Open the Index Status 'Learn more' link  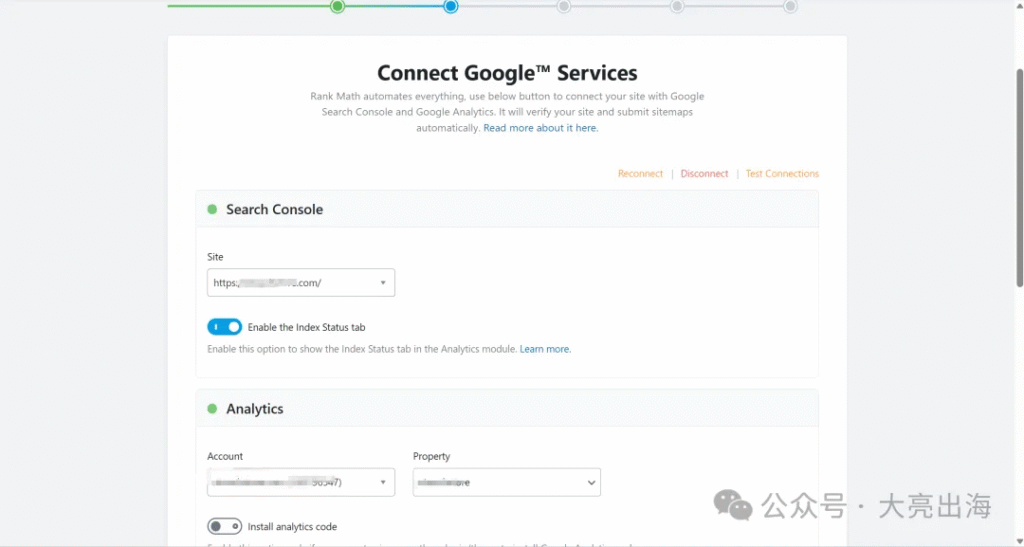point(545,349)
